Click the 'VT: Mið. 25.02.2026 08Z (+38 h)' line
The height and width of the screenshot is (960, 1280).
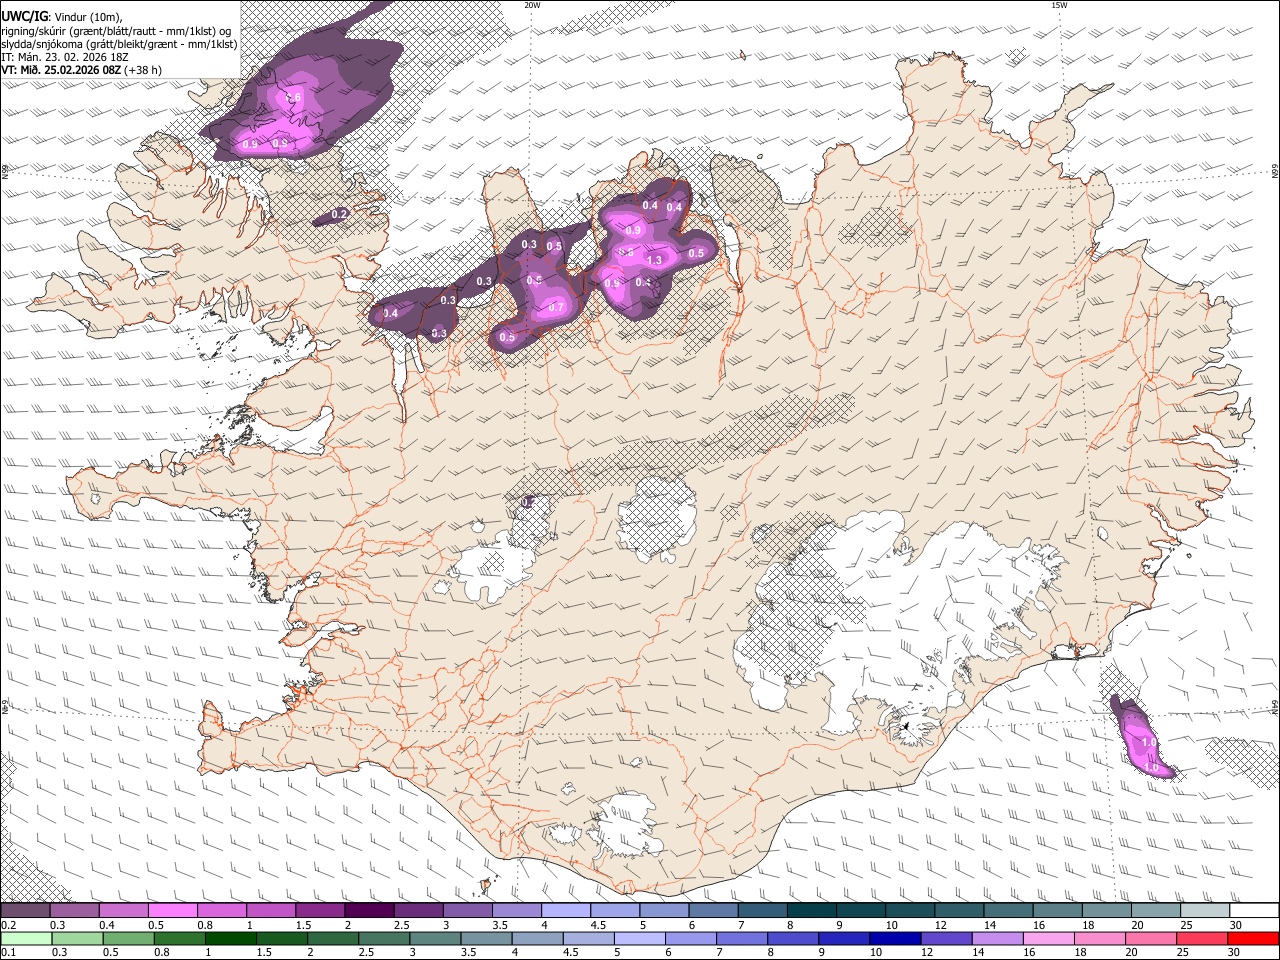click(82, 70)
